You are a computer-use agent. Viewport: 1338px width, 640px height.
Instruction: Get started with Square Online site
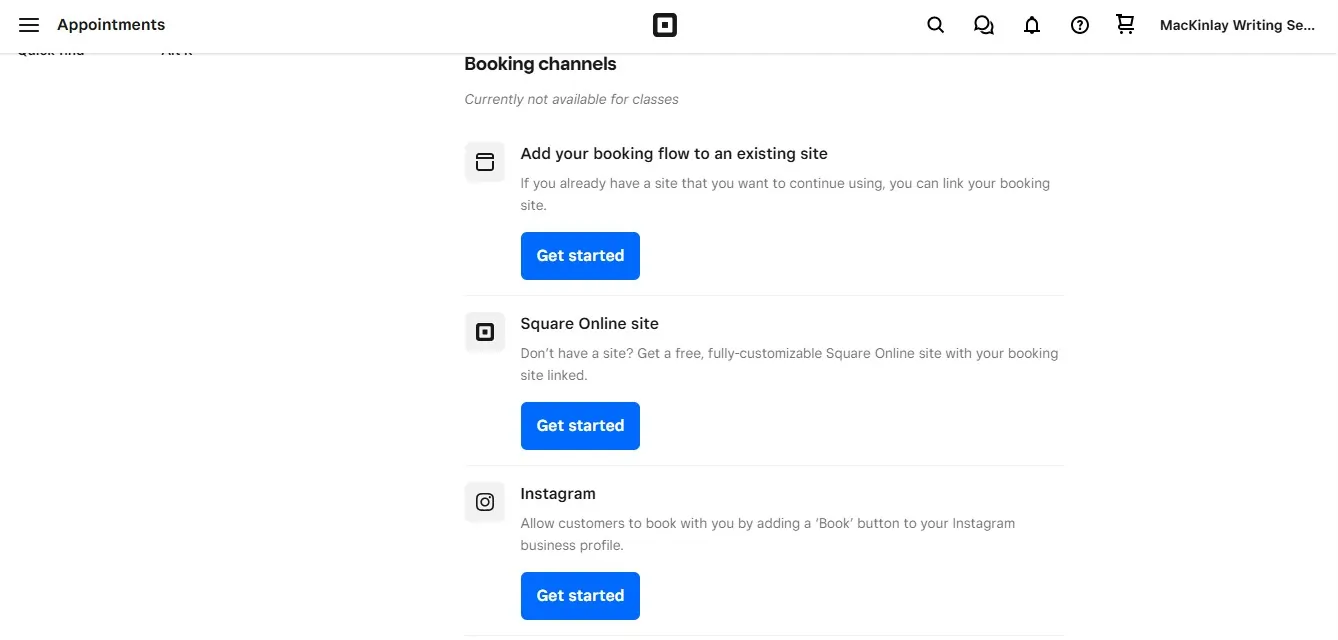[580, 426]
